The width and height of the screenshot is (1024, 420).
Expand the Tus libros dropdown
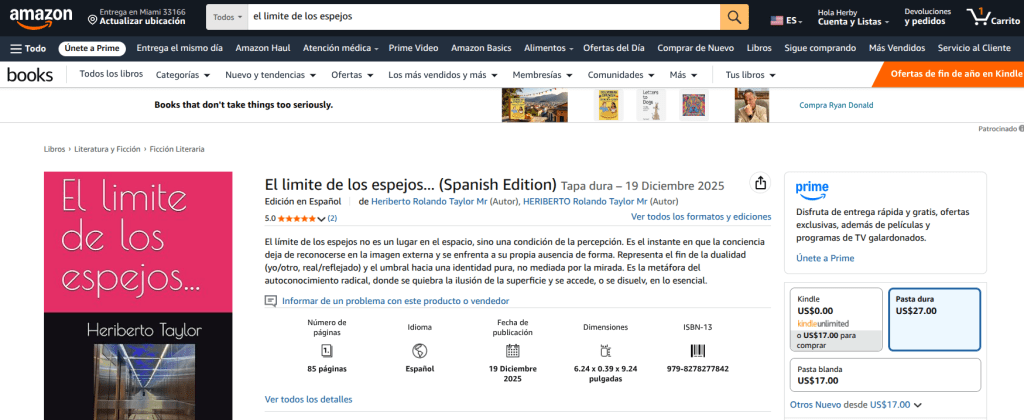pyautogui.click(x=750, y=75)
